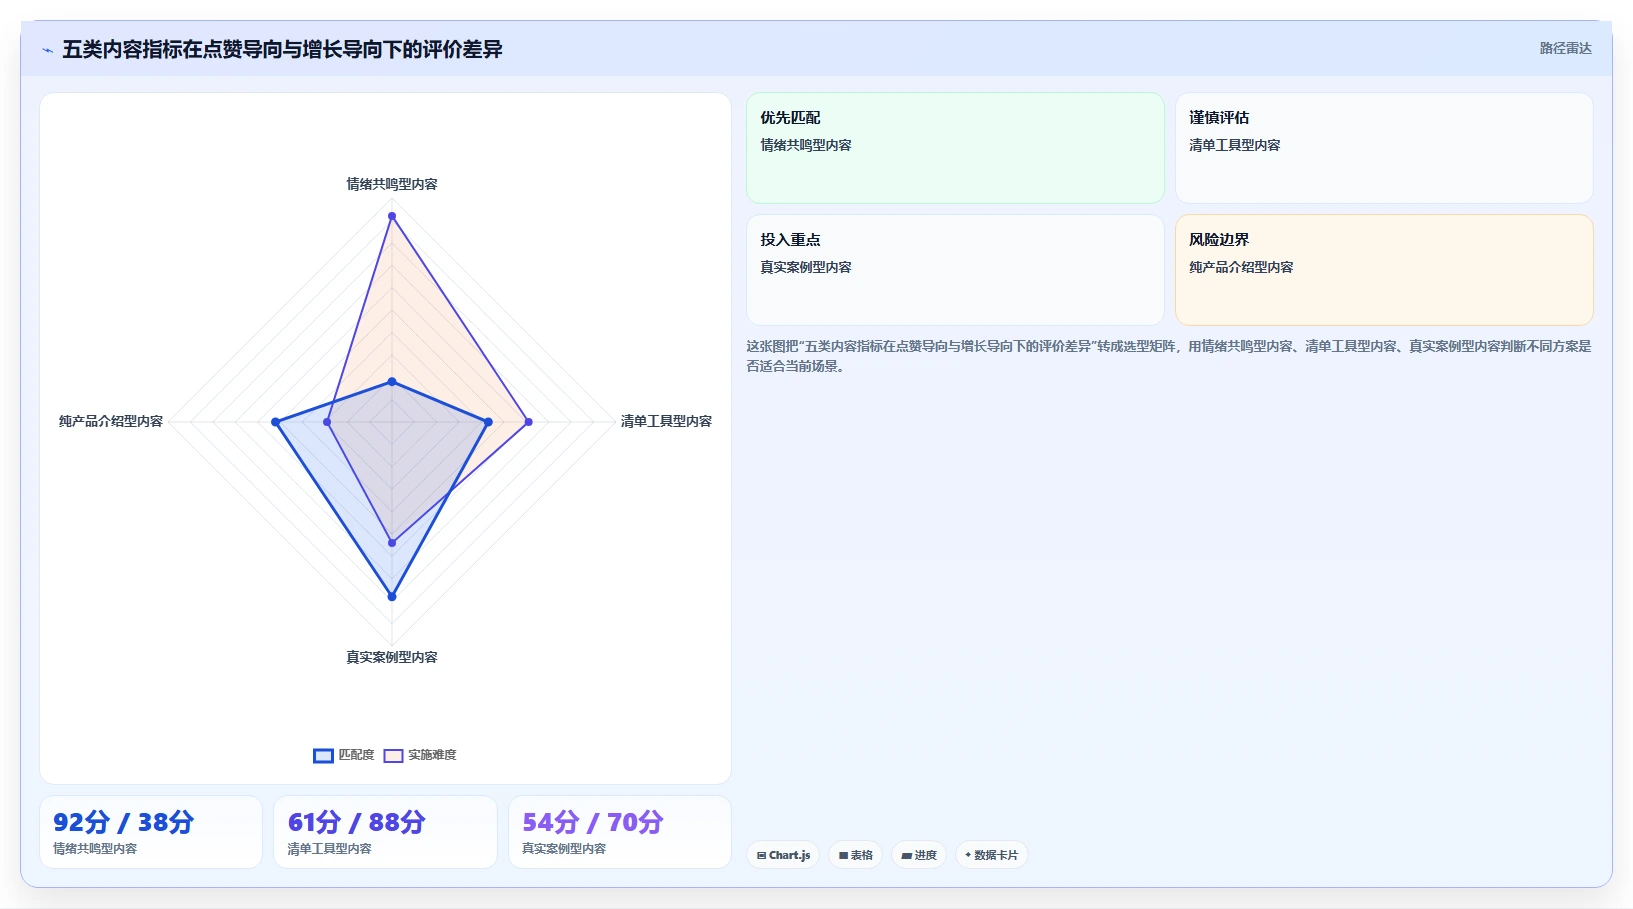
Task: Click the 54分 / 70分 stat card
Action: coord(620,832)
